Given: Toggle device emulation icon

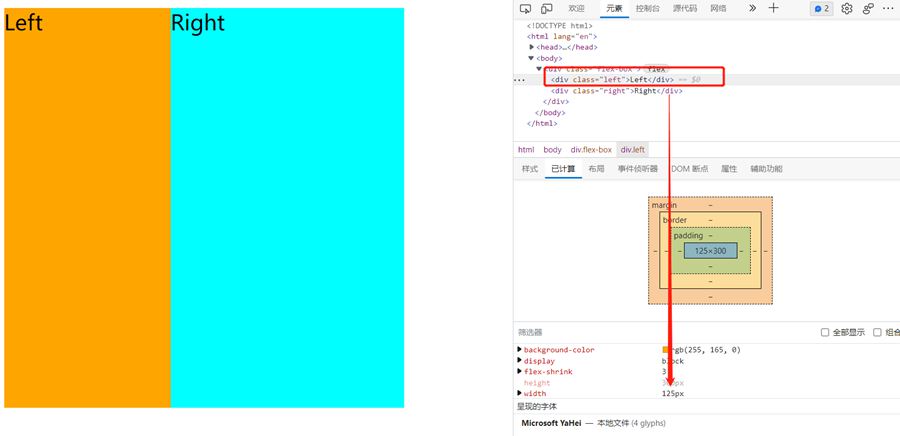Looking at the screenshot, I should (x=548, y=8).
